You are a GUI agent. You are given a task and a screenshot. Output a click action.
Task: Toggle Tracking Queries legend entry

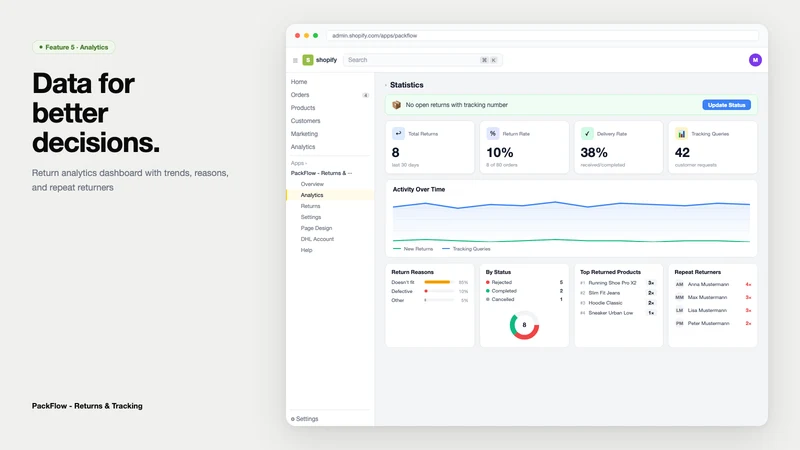[466, 249]
